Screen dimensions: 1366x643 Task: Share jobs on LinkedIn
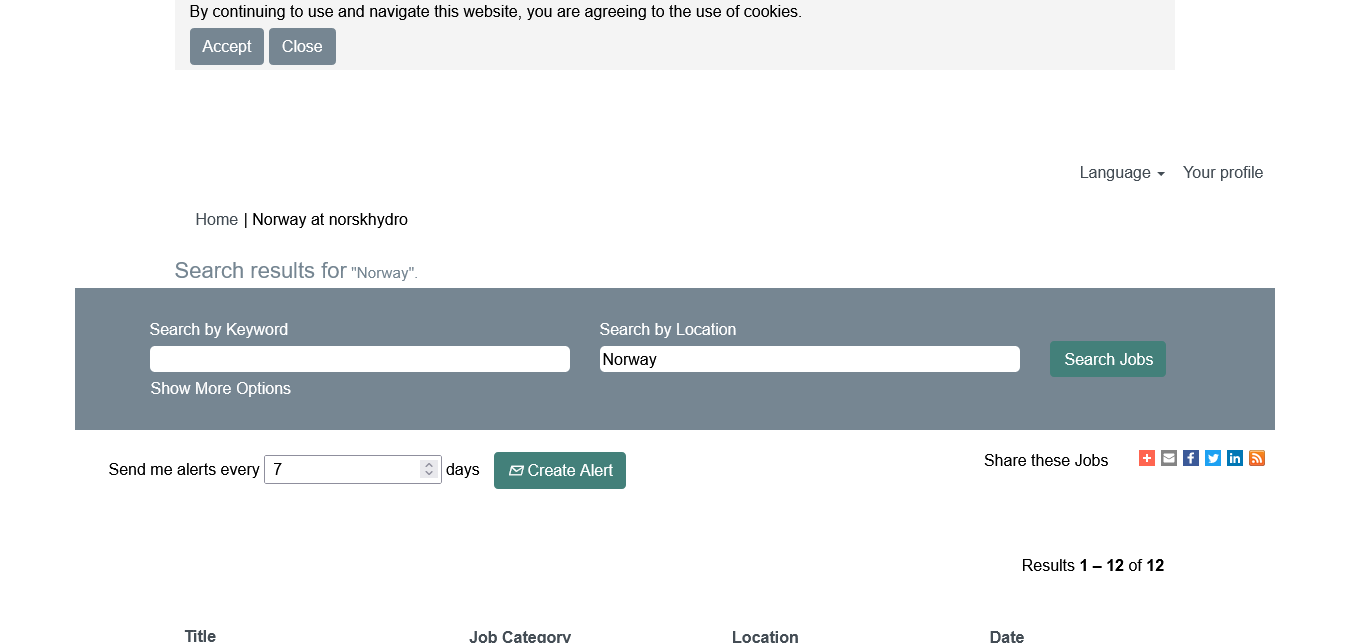[1235, 458]
